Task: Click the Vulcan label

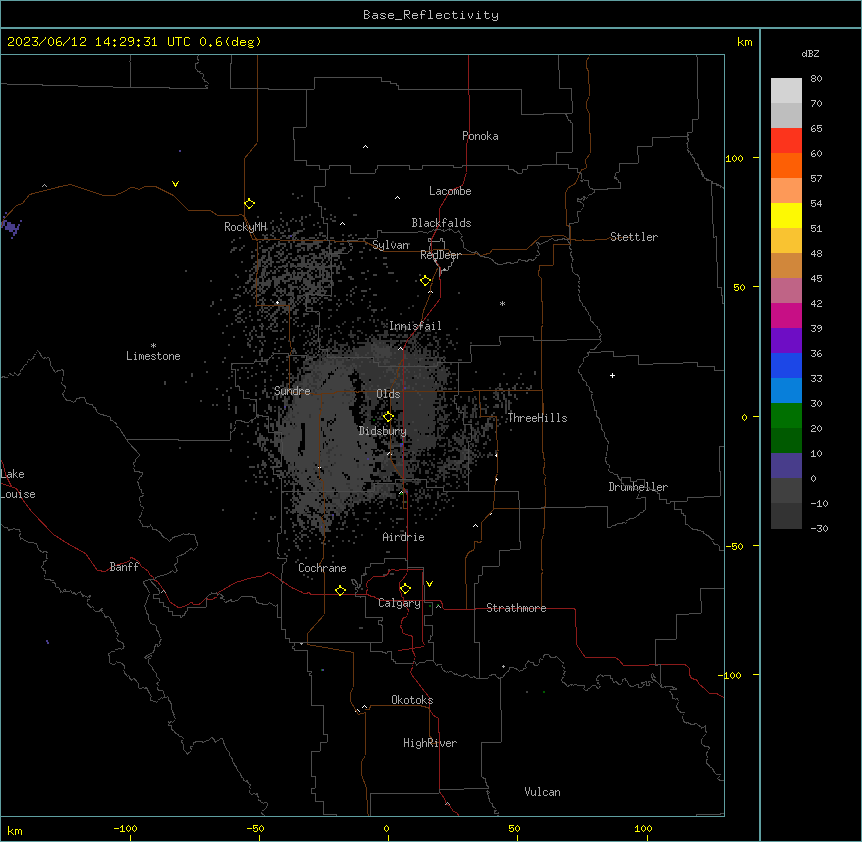Action: pos(543,792)
